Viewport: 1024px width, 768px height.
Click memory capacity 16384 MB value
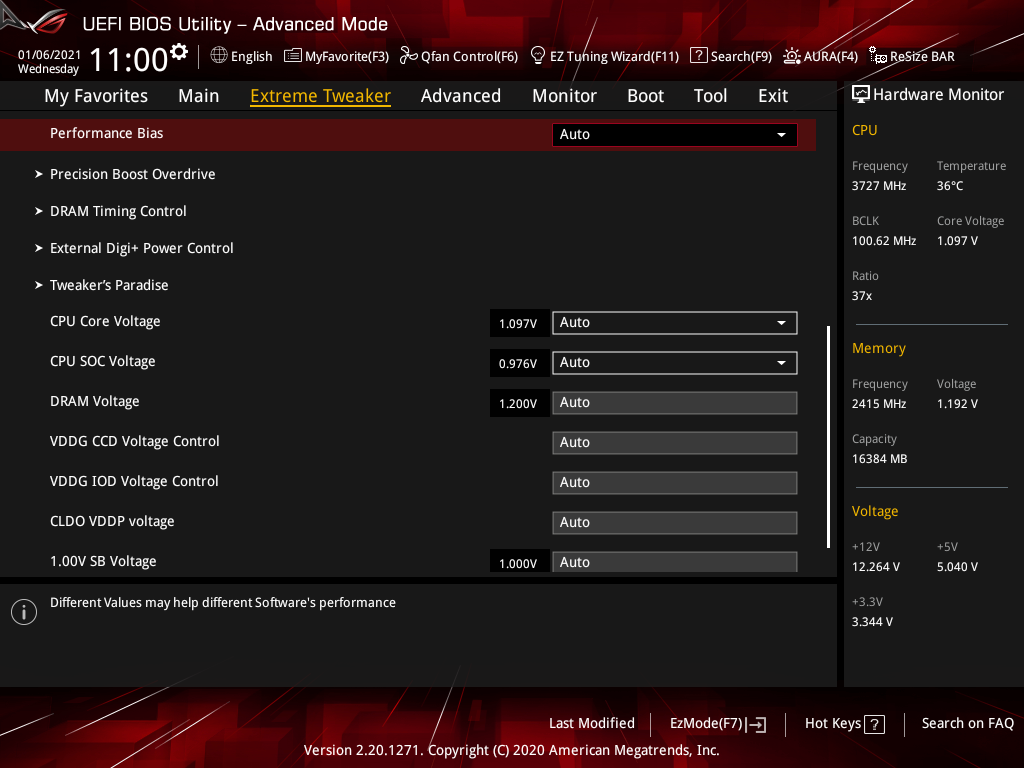(x=879, y=459)
